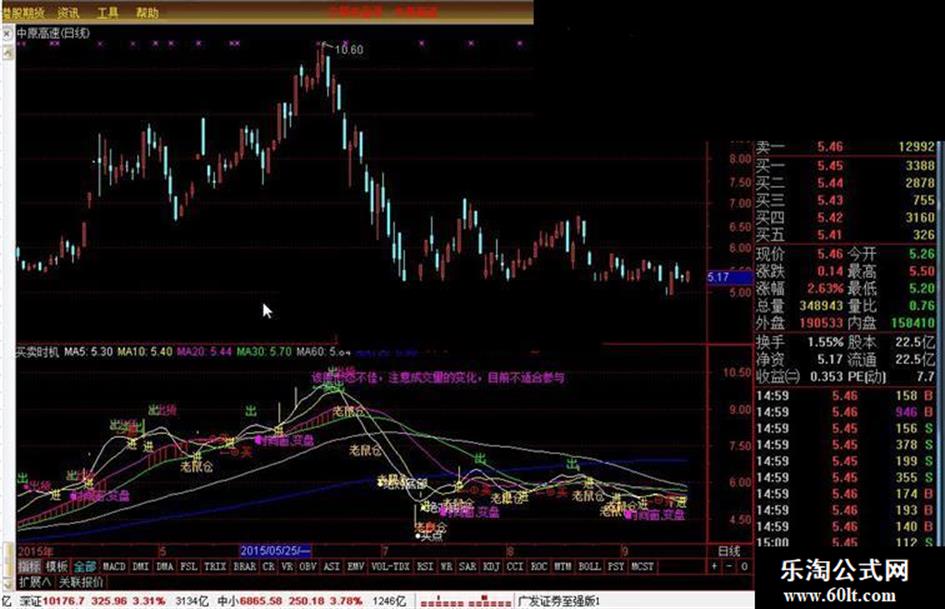Switch indicator to MACD
Image resolution: width=945 pixels, height=609 pixels.
point(114,566)
